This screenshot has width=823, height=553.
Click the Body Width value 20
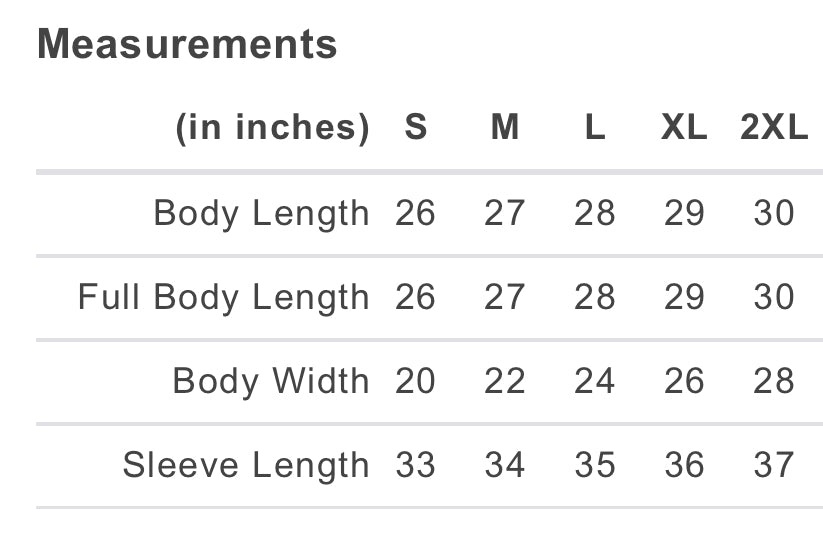pos(416,381)
